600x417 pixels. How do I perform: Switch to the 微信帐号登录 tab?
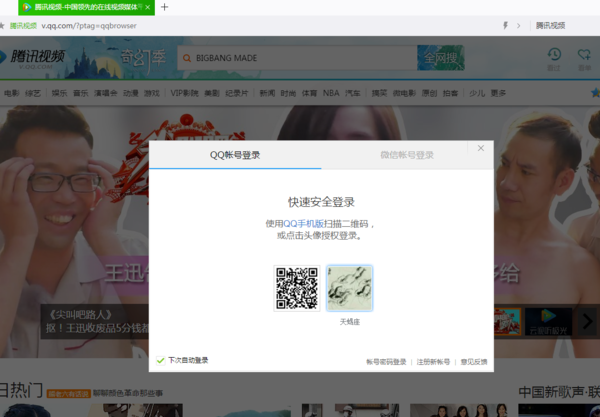(407, 155)
